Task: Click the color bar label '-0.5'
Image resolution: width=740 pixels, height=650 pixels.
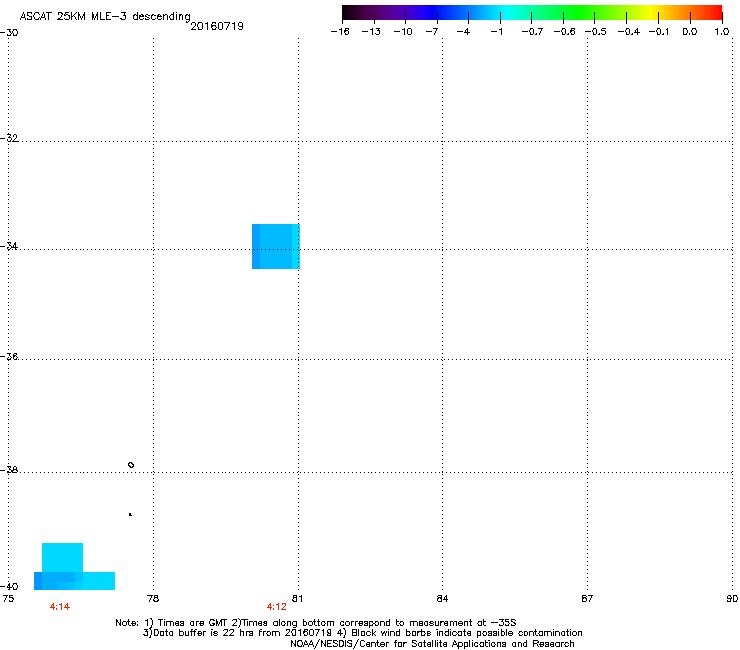Action: pos(595,32)
